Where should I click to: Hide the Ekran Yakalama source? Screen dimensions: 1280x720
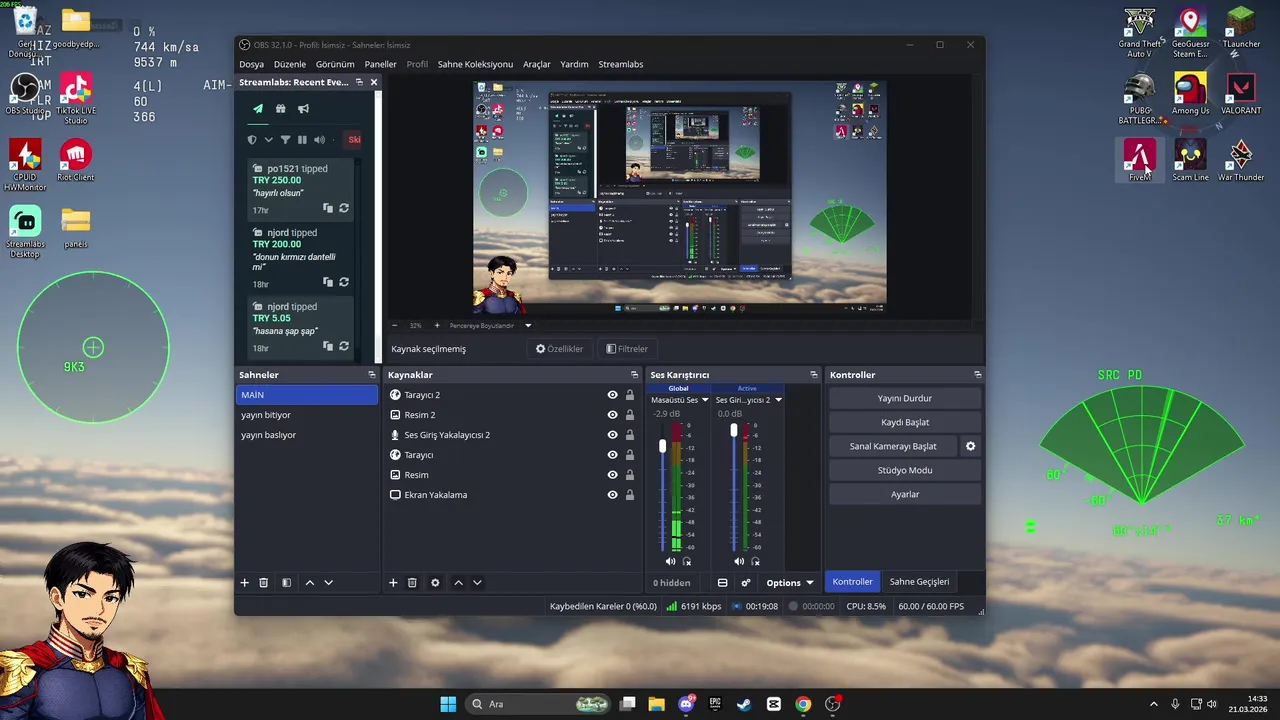[612, 495]
